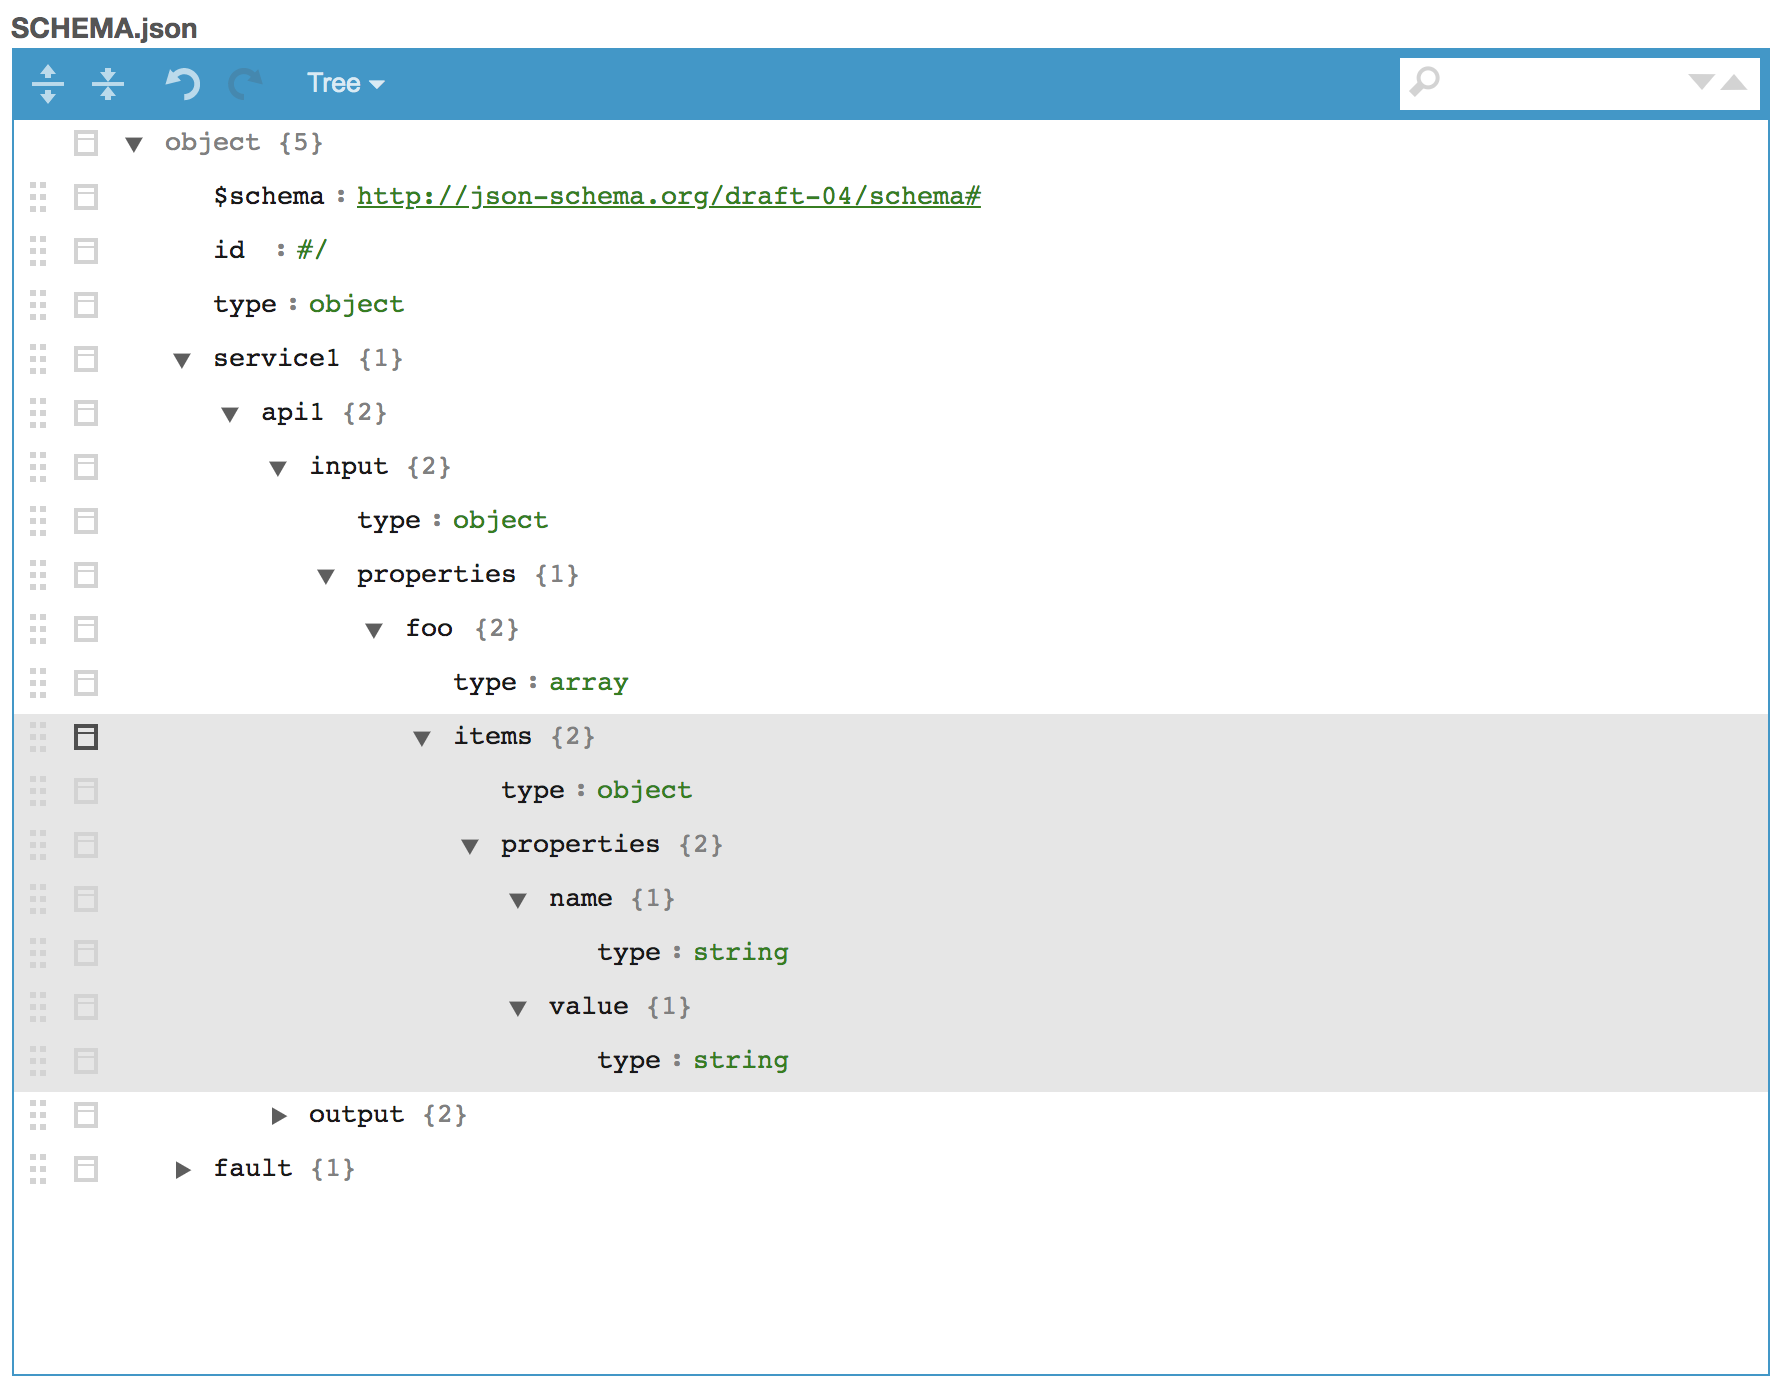The height and width of the screenshot is (1386, 1776).
Task: Grab drag handle of items row
Action: tap(38, 737)
